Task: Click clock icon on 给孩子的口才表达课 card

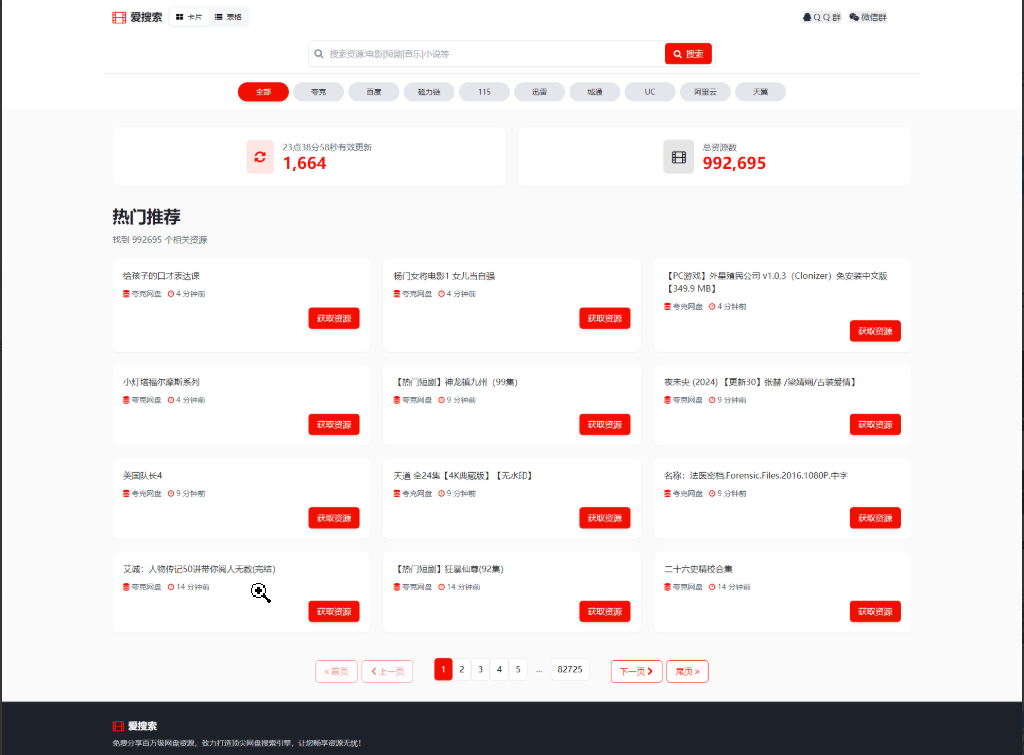Action: pyautogui.click(x=171, y=294)
